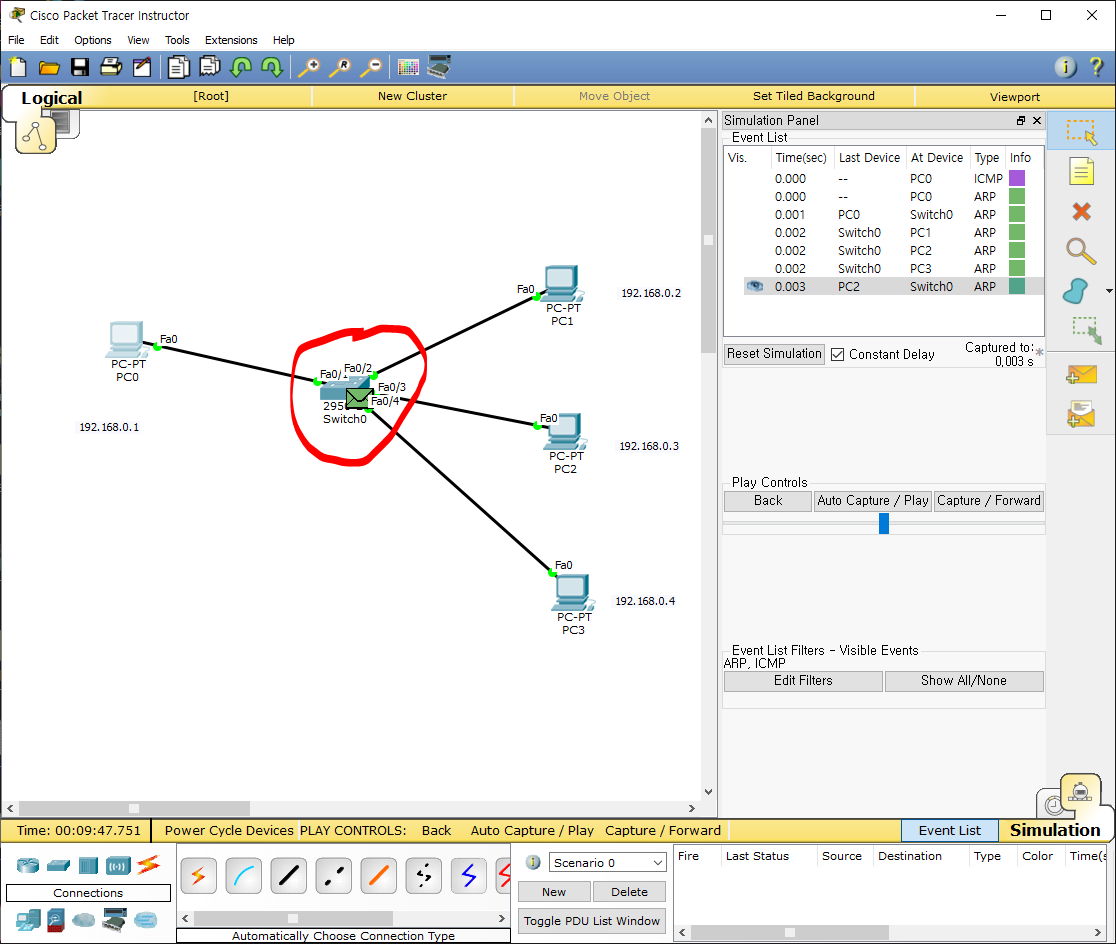Click the Edit Filters button
The image size is (1116, 944).
click(803, 681)
